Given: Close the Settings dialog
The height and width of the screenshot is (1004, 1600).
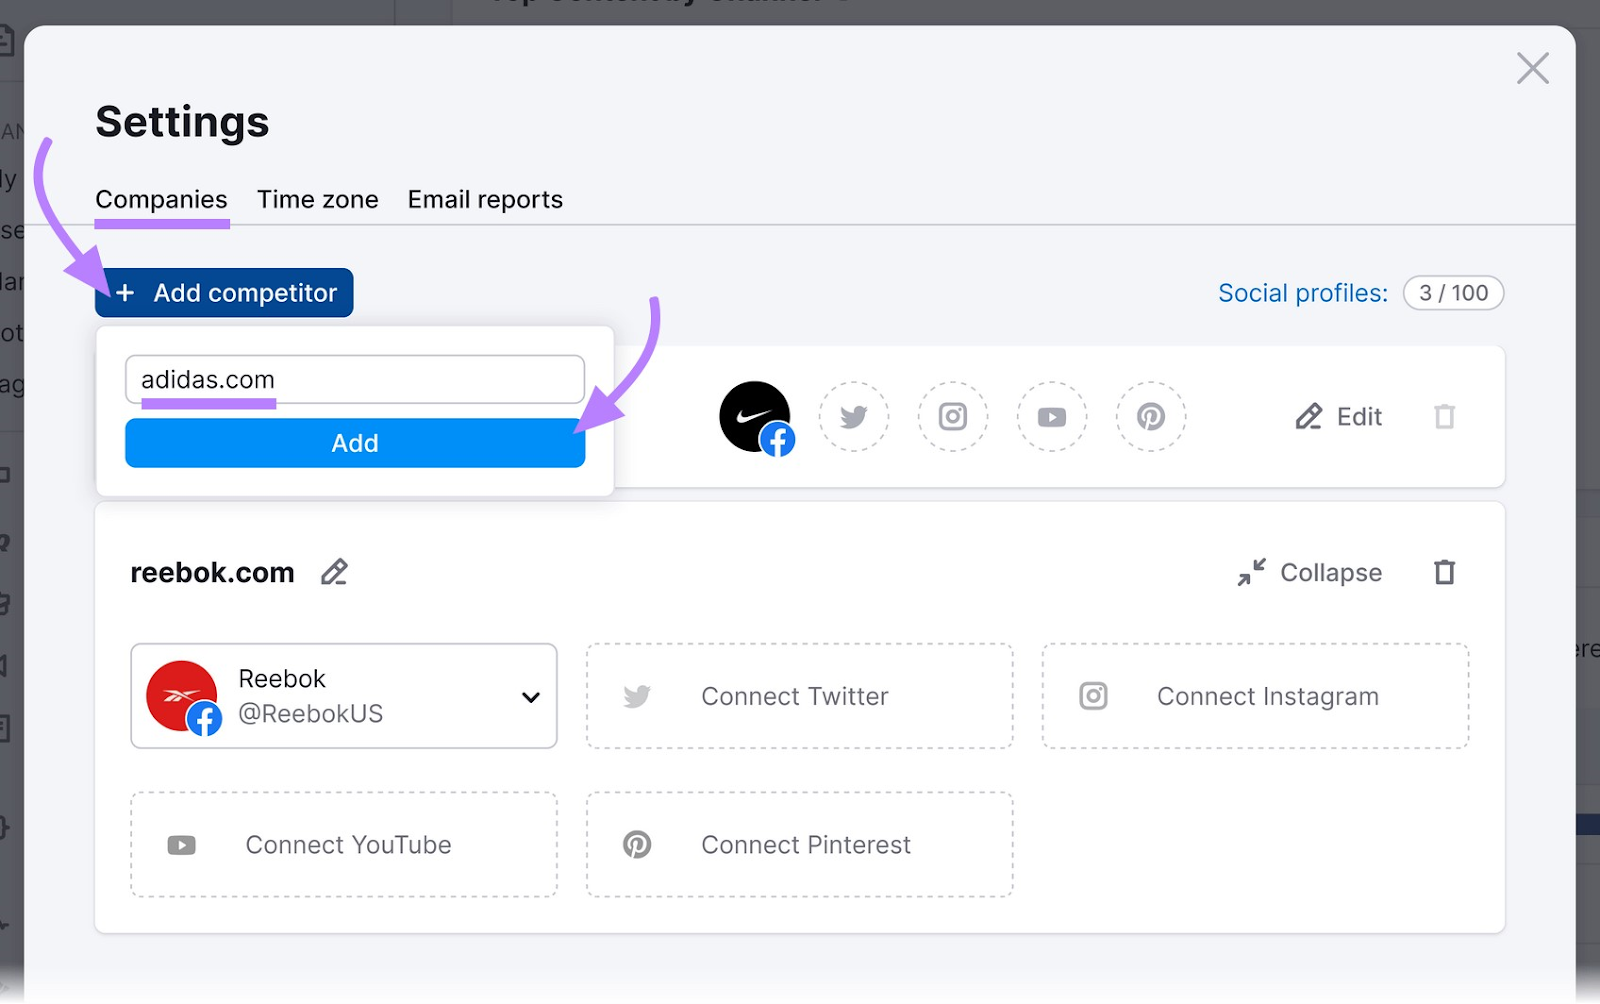Looking at the screenshot, I should tap(1532, 68).
